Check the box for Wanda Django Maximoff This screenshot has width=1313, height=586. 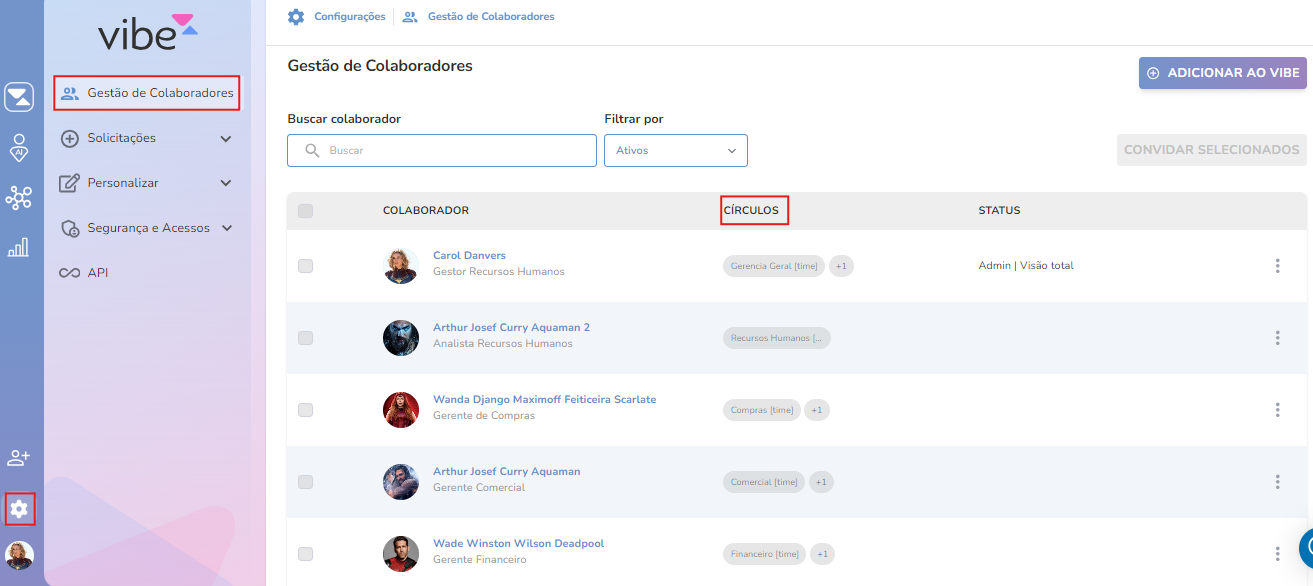click(305, 410)
